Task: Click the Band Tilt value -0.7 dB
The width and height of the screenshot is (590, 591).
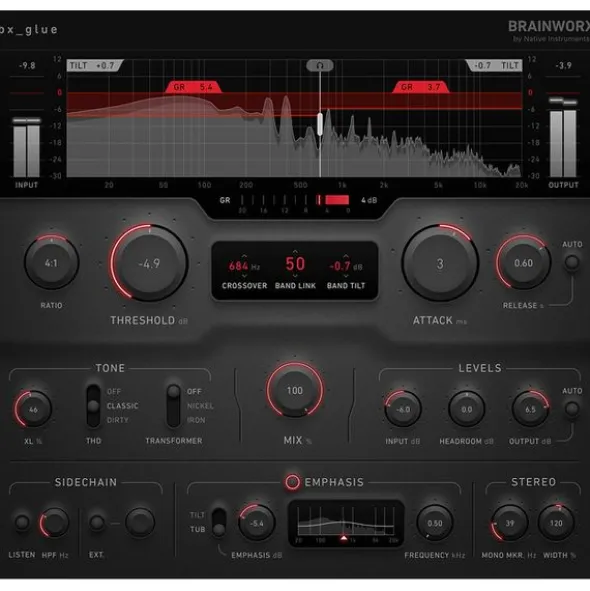Action: (x=345, y=266)
